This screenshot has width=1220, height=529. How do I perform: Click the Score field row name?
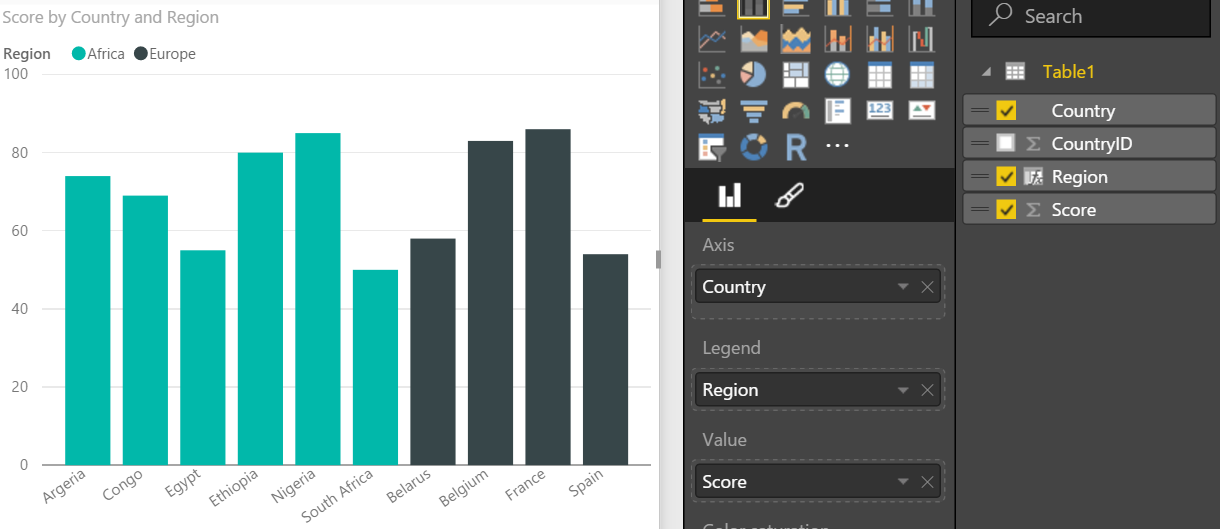1074,210
